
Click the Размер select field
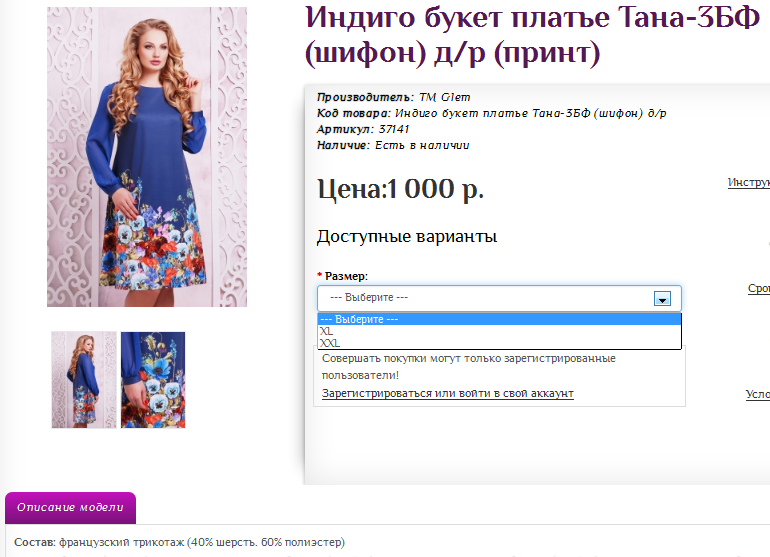(499, 298)
